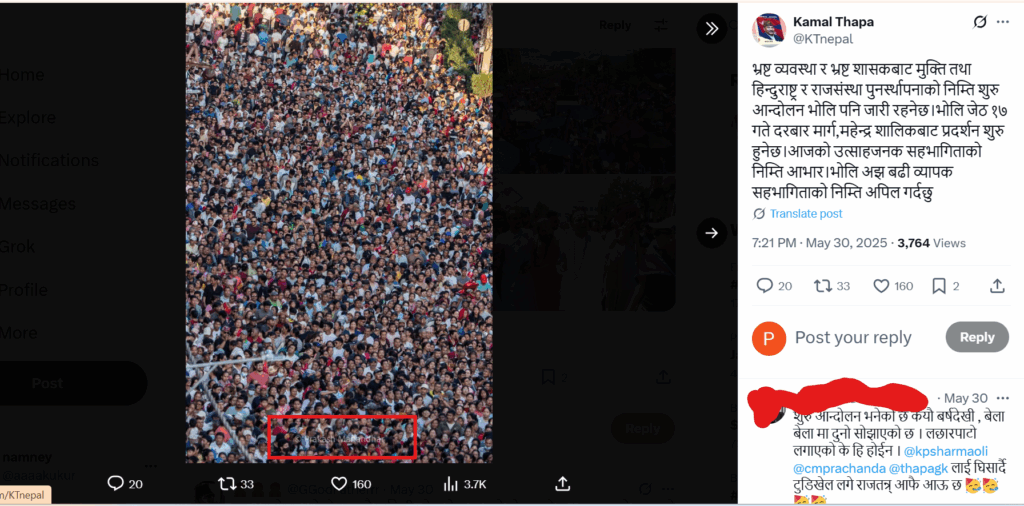Click the Translate post link

(806, 213)
